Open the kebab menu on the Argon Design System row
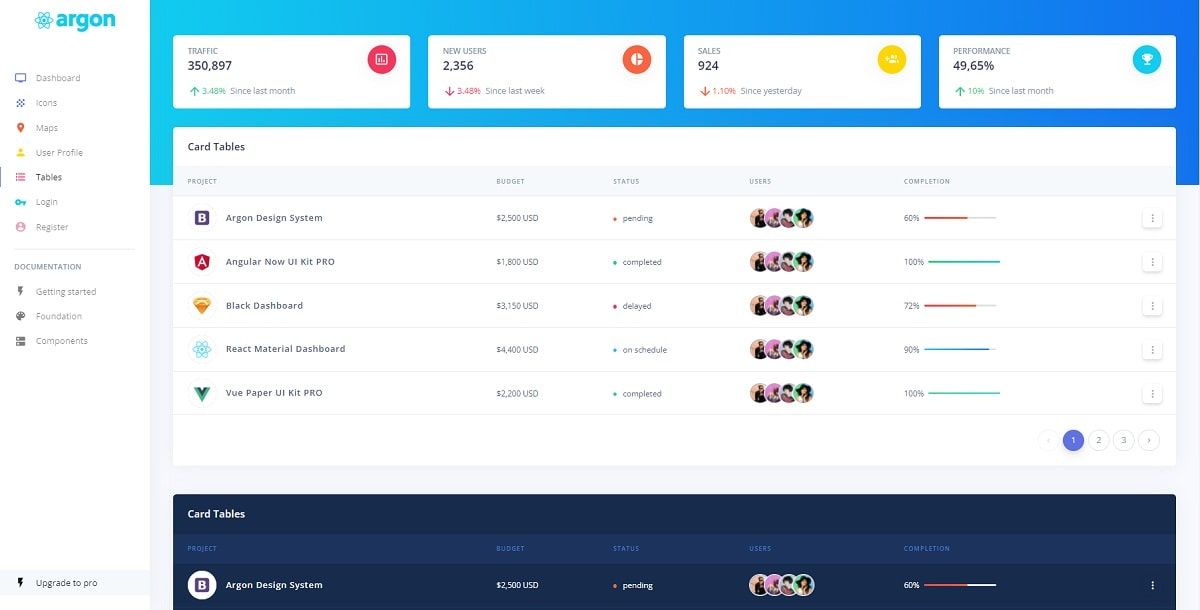The image size is (1200, 610). [1152, 217]
